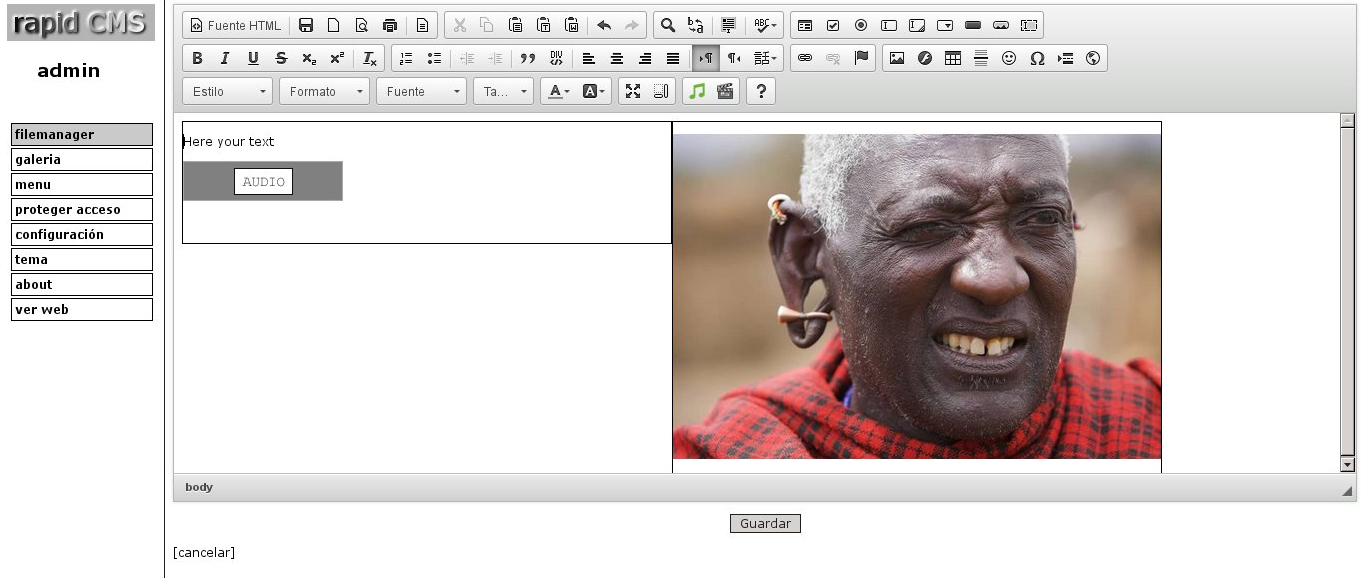Screen dimensions: 1362x578
Task: Toggle the show blocks button
Action: (661, 91)
